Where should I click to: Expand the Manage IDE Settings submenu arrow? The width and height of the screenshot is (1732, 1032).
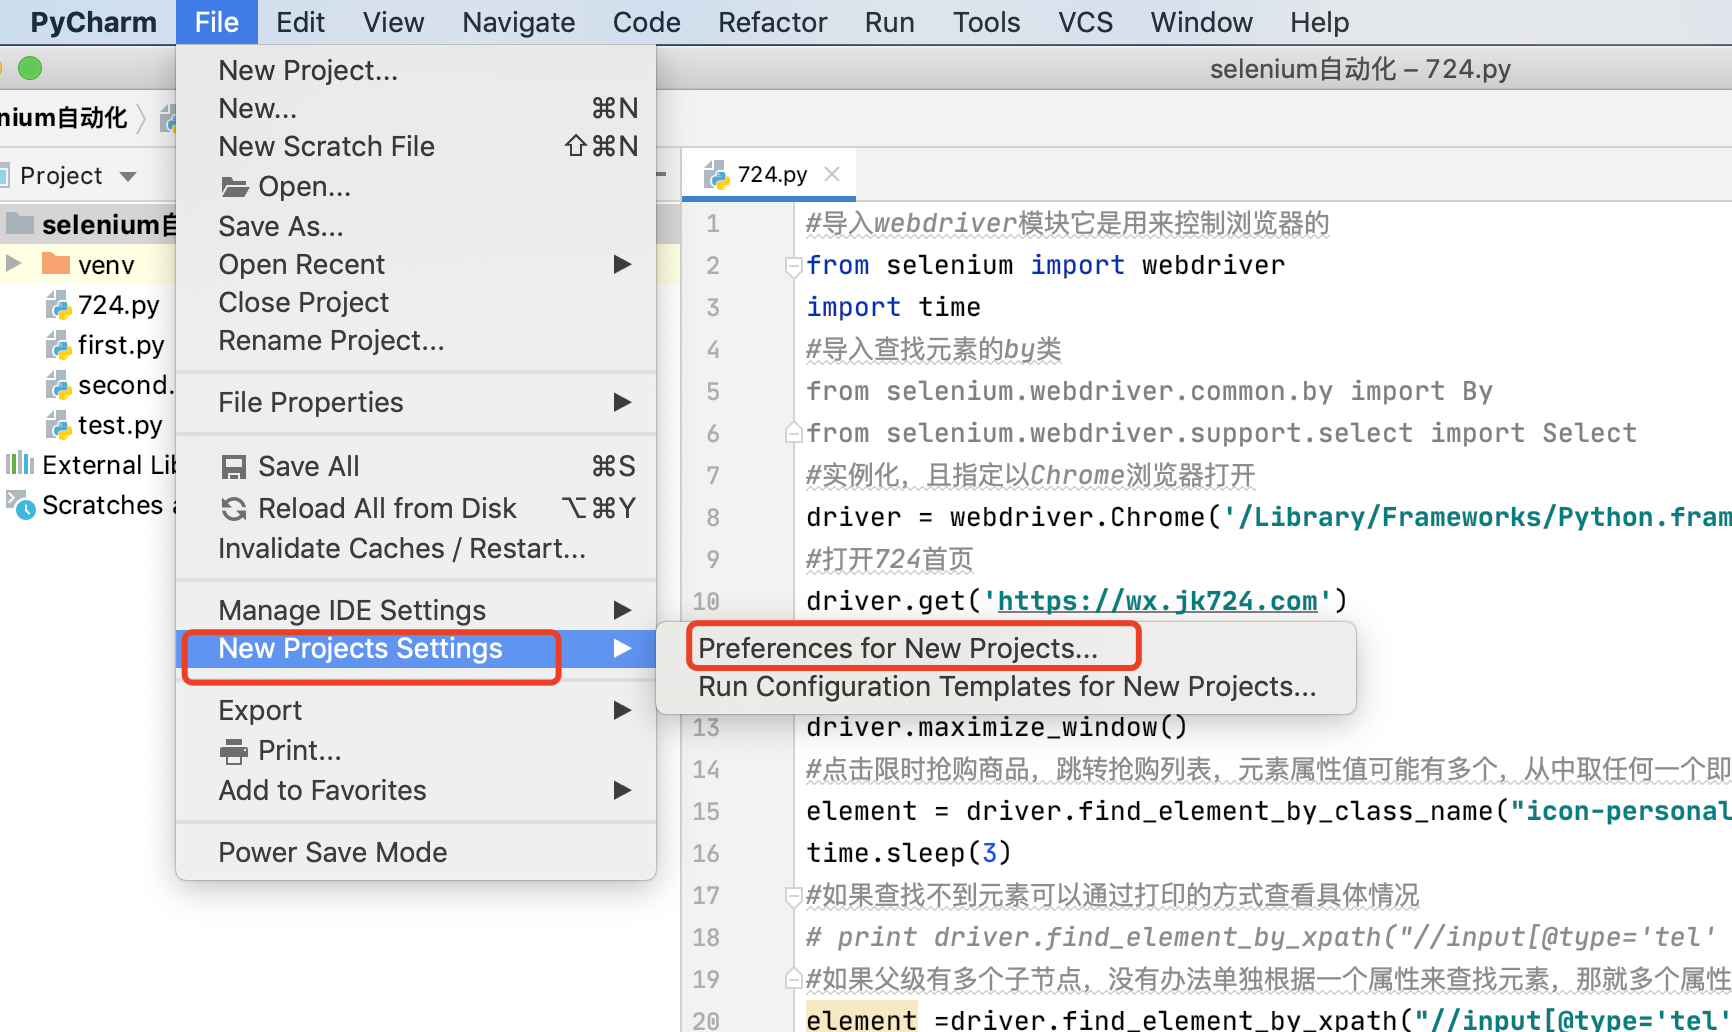tap(622, 610)
